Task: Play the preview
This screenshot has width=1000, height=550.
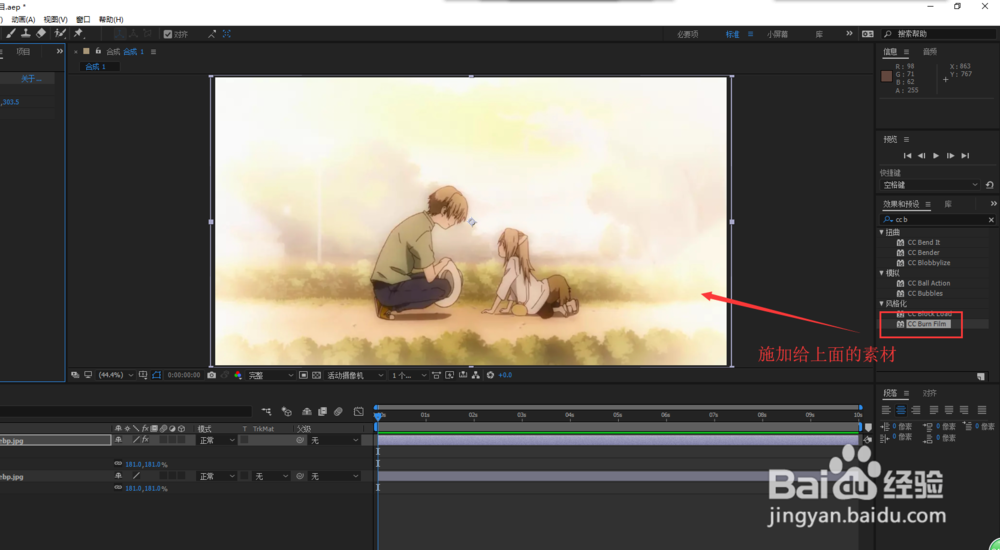Action: [x=936, y=156]
